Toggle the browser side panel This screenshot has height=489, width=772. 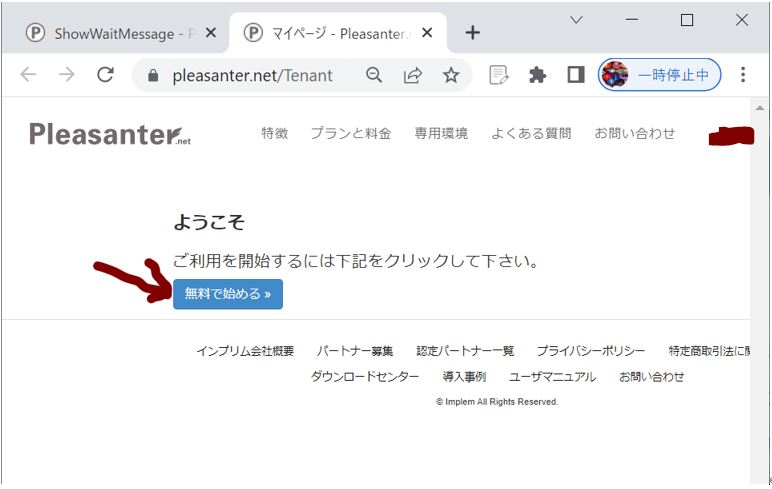[x=576, y=75]
